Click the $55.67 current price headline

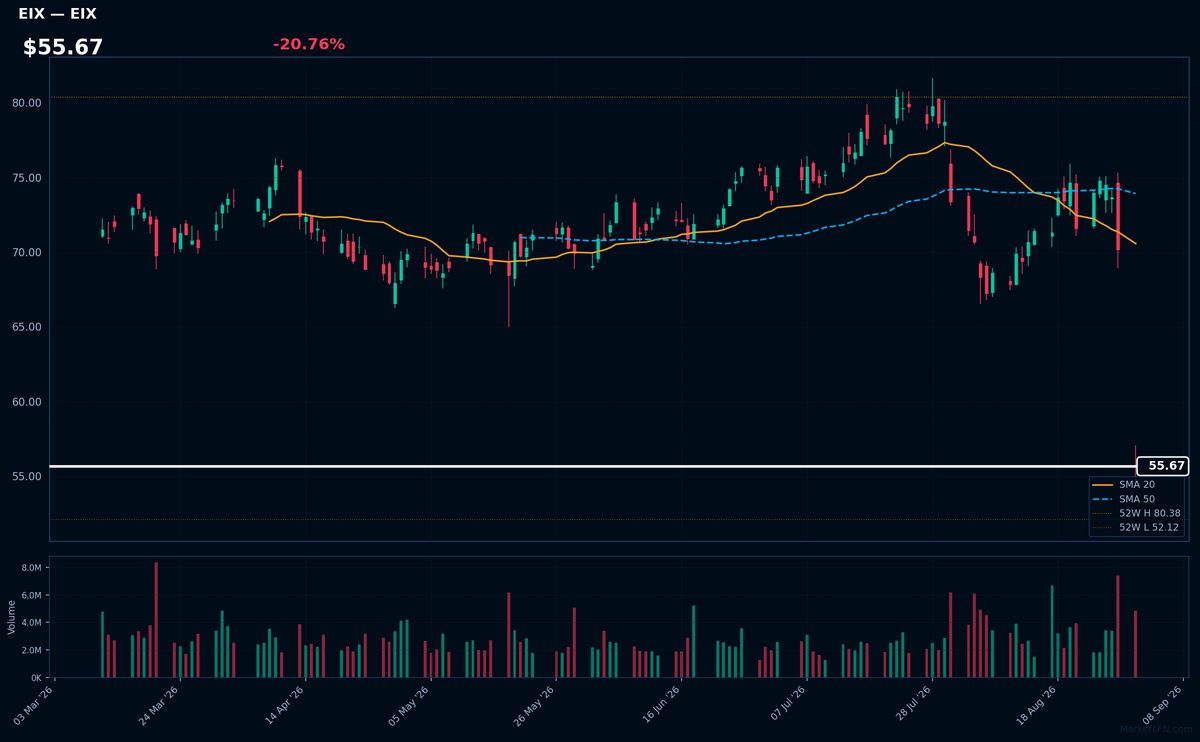tap(63, 47)
